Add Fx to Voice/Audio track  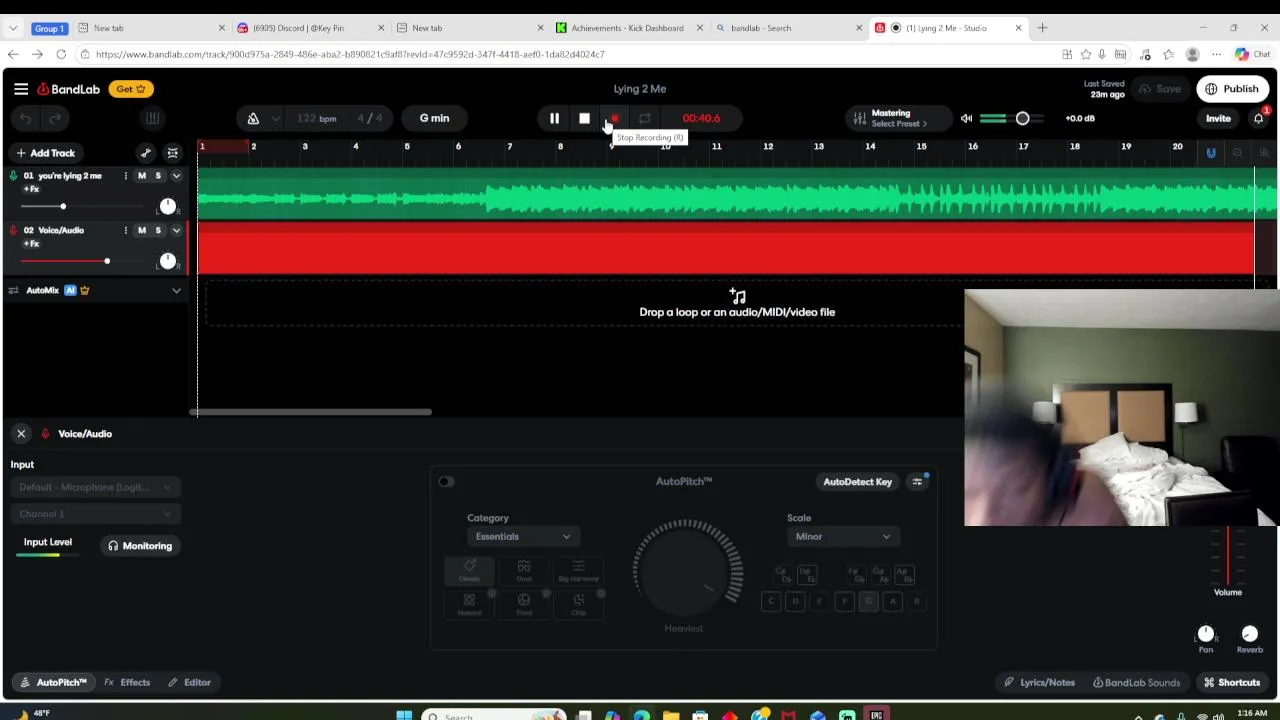[32, 244]
